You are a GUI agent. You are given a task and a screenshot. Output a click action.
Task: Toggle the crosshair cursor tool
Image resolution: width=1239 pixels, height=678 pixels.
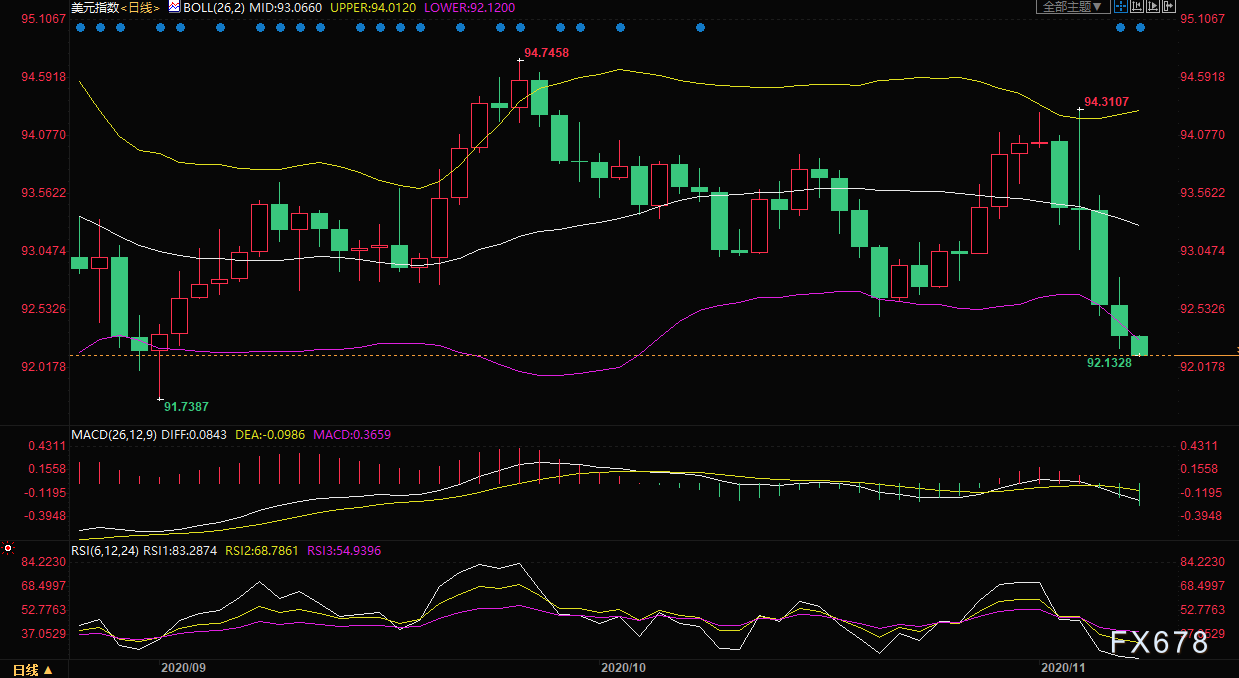[x=1121, y=6]
